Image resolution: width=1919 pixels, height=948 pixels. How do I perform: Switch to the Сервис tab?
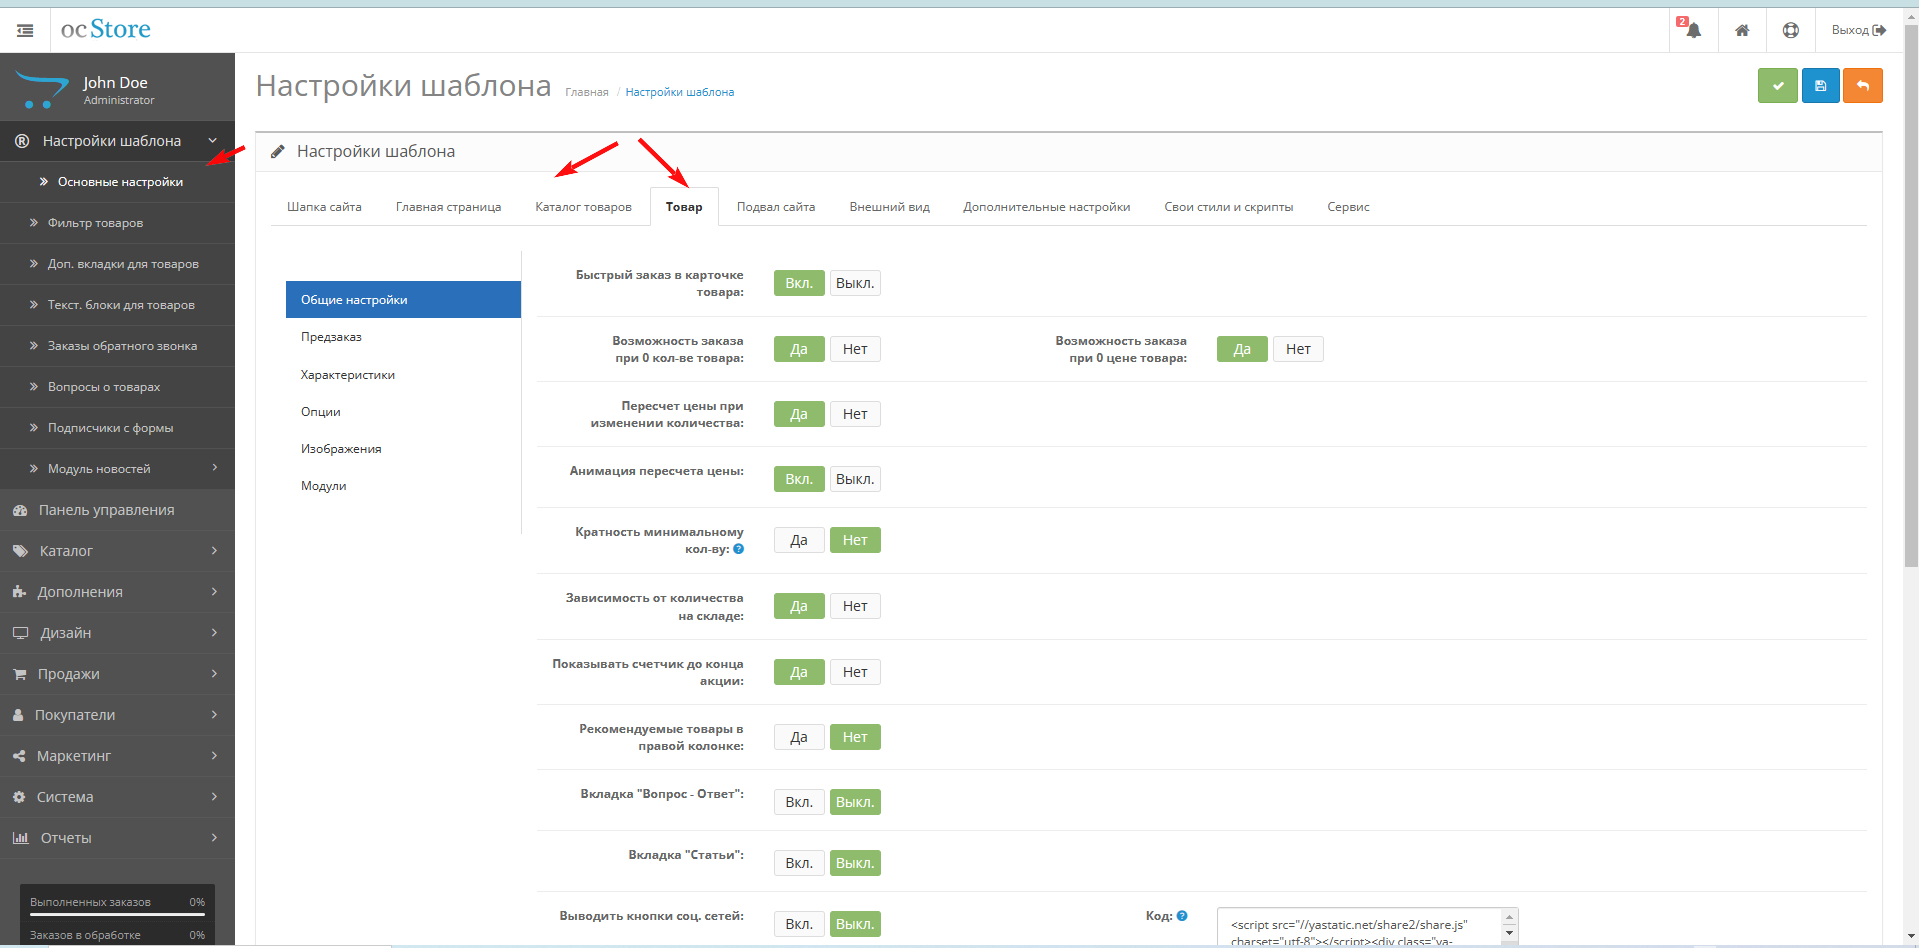click(1348, 207)
